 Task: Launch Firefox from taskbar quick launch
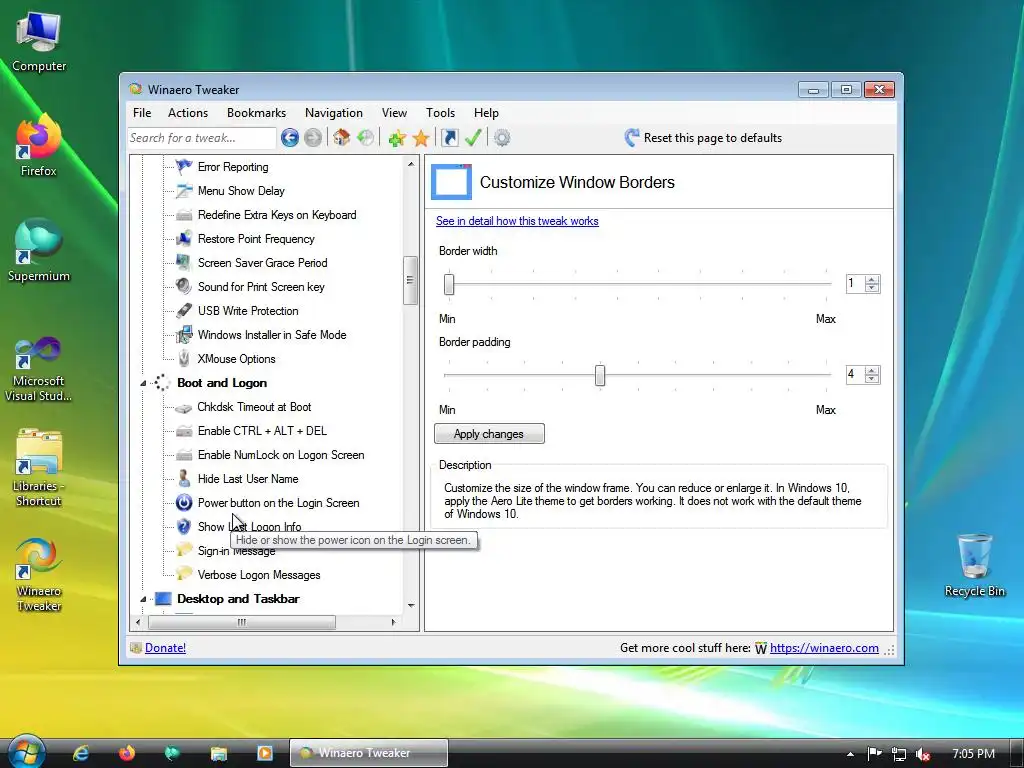point(127,754)
